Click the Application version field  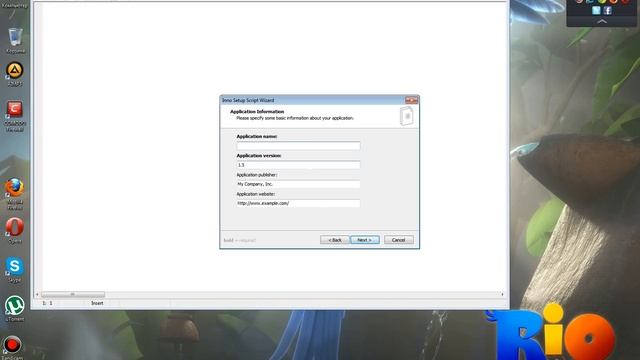pyautogui.click(x=298, y=165)
